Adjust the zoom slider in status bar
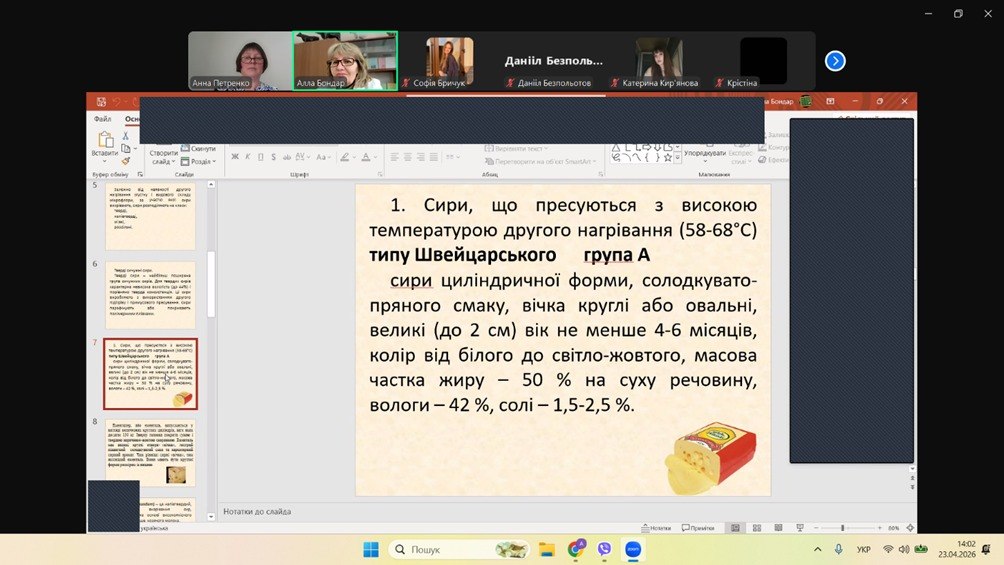 click(x=842, y=528)
